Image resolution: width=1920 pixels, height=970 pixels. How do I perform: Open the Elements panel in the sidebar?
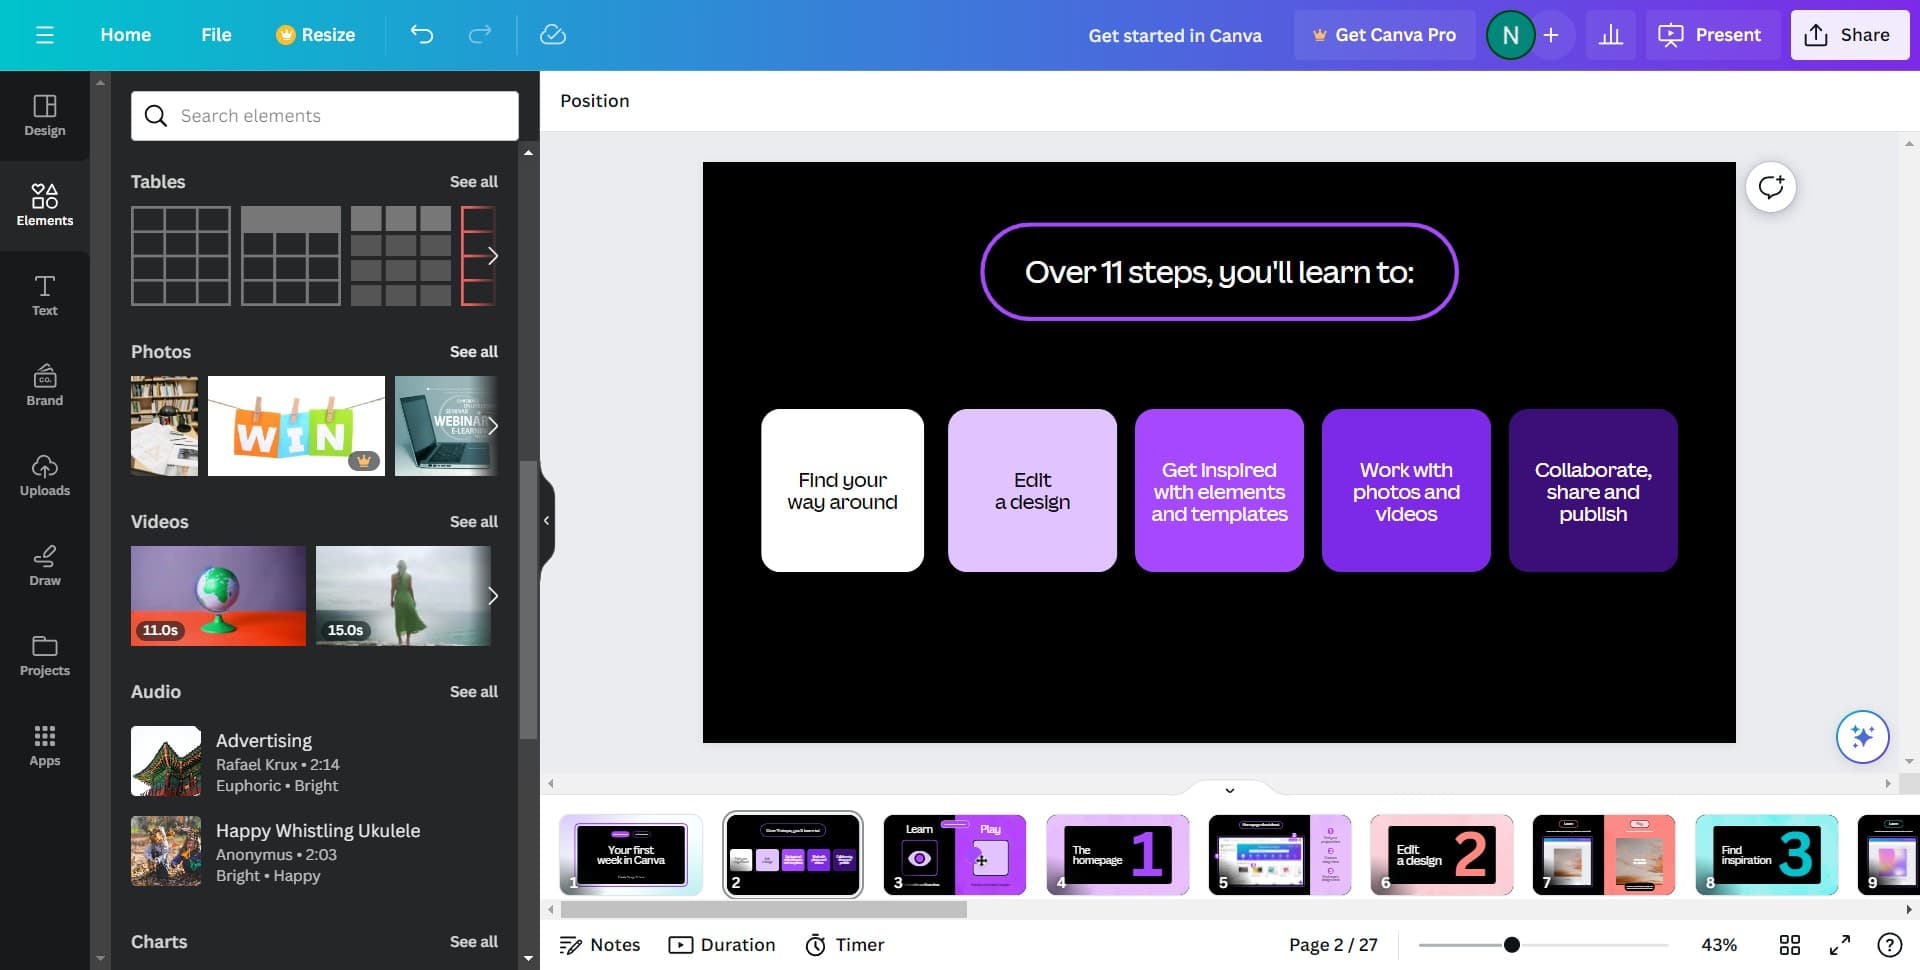(44, 204)
